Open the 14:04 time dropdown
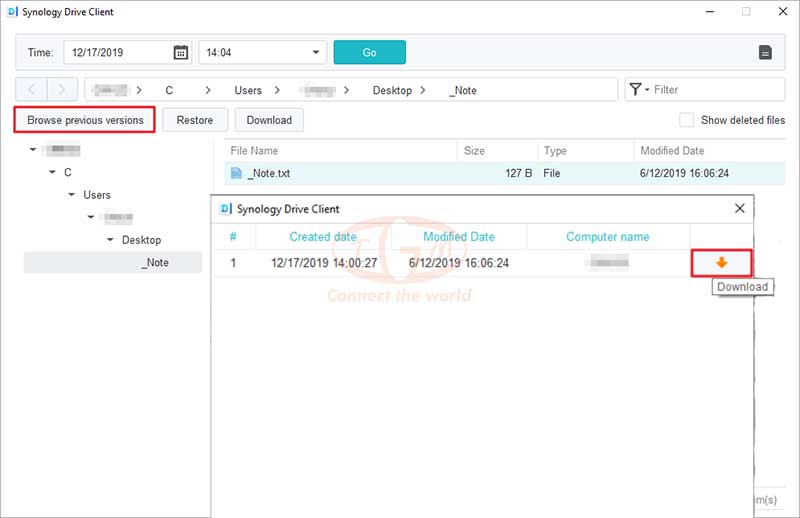This screenshot has height=518, width=800. [262, 52]
